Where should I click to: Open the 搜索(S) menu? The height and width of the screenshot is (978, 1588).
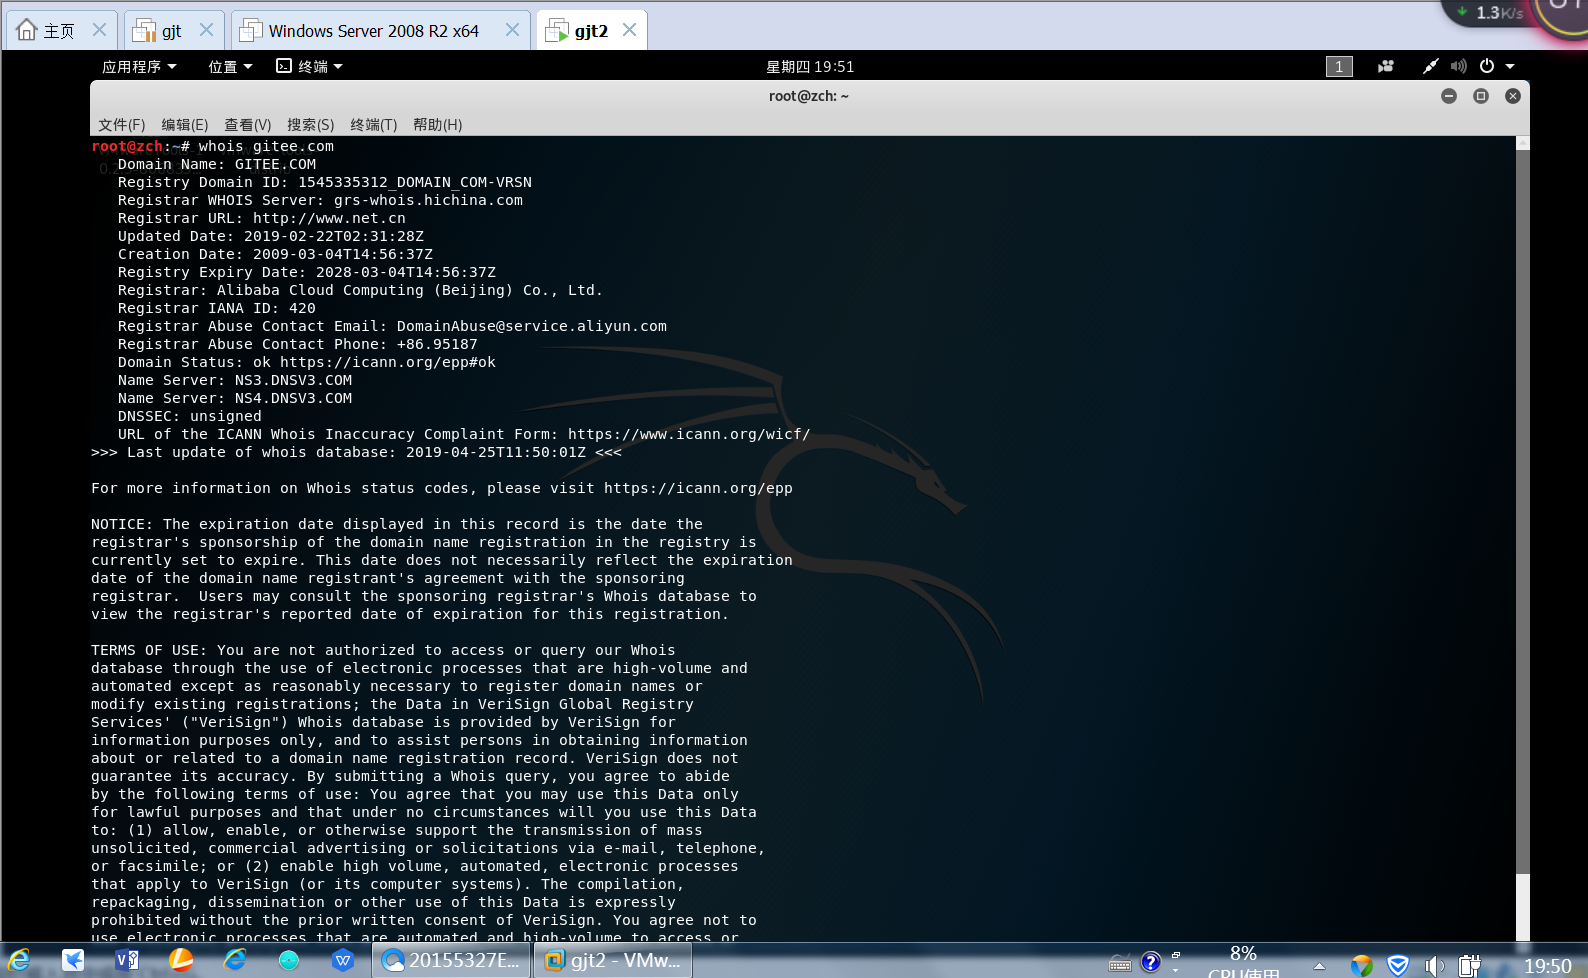click(311, 125)
